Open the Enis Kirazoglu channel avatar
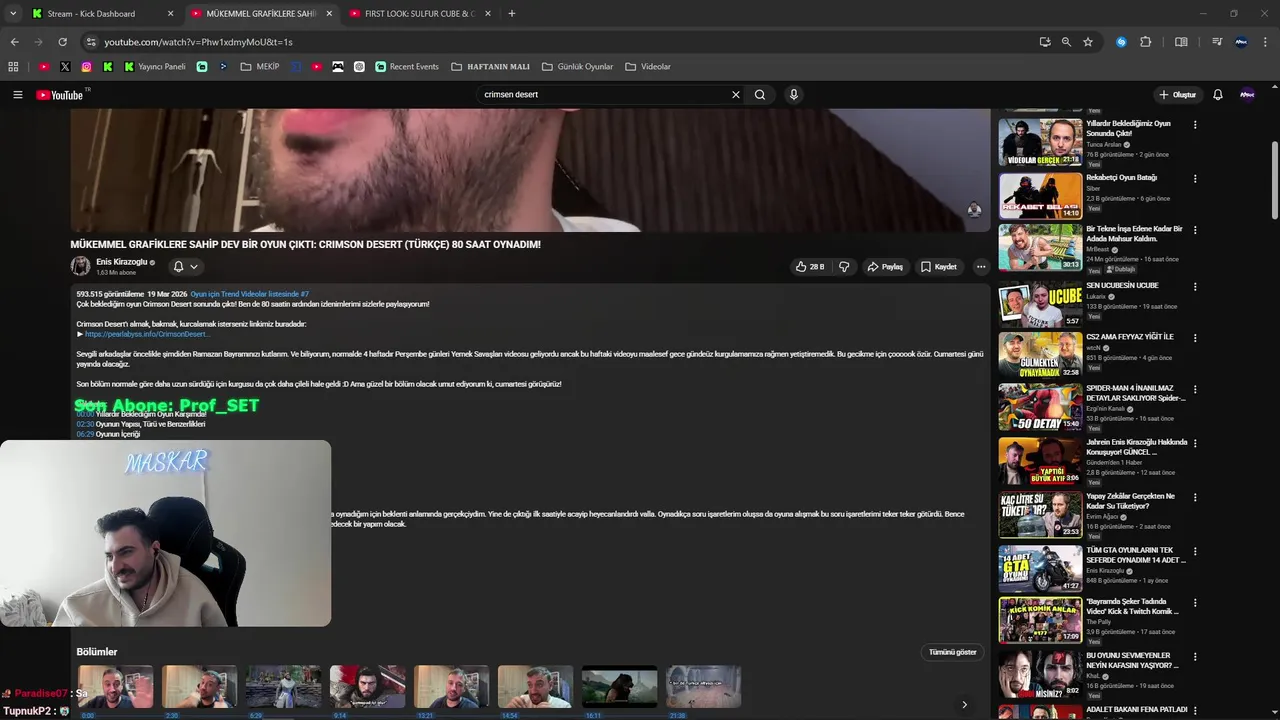The height and width of the screenshot is (720, 1280). (x=80, y=266)
